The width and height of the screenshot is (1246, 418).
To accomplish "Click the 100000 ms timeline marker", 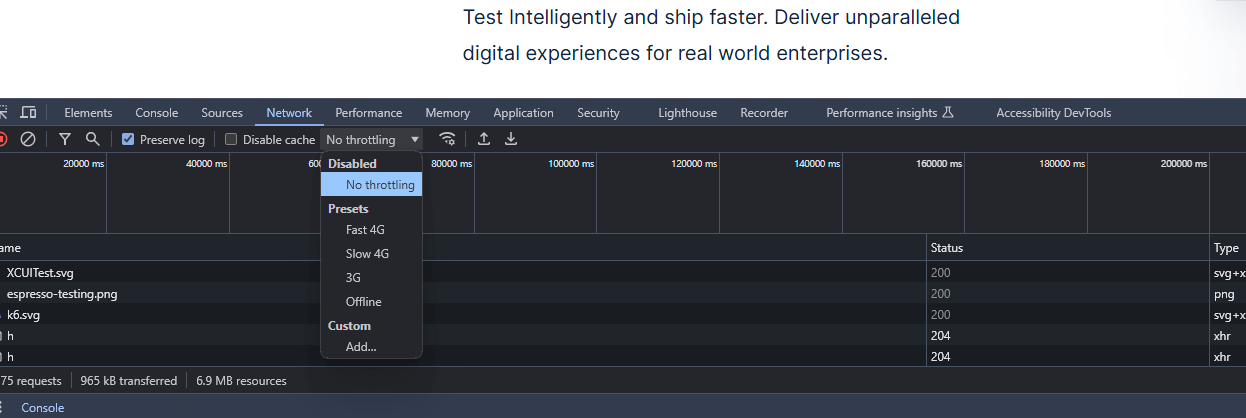I will pyautogui.click(x=572, y=164).
